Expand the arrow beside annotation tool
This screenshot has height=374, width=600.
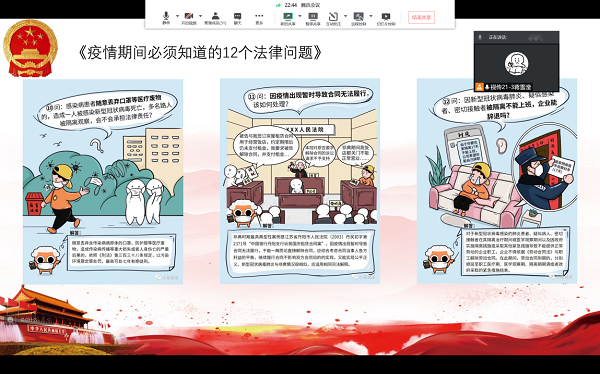click(x=346, y=16)
